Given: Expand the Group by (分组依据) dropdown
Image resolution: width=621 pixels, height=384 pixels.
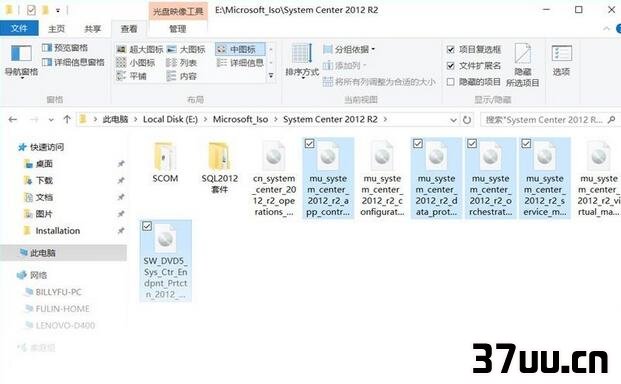Looking at the screenshot, I should pos(349,49).
